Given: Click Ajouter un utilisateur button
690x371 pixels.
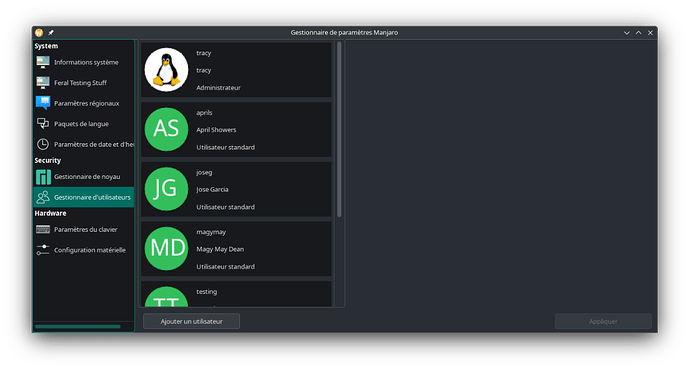Looking at the screenshot, I should 191,321.
